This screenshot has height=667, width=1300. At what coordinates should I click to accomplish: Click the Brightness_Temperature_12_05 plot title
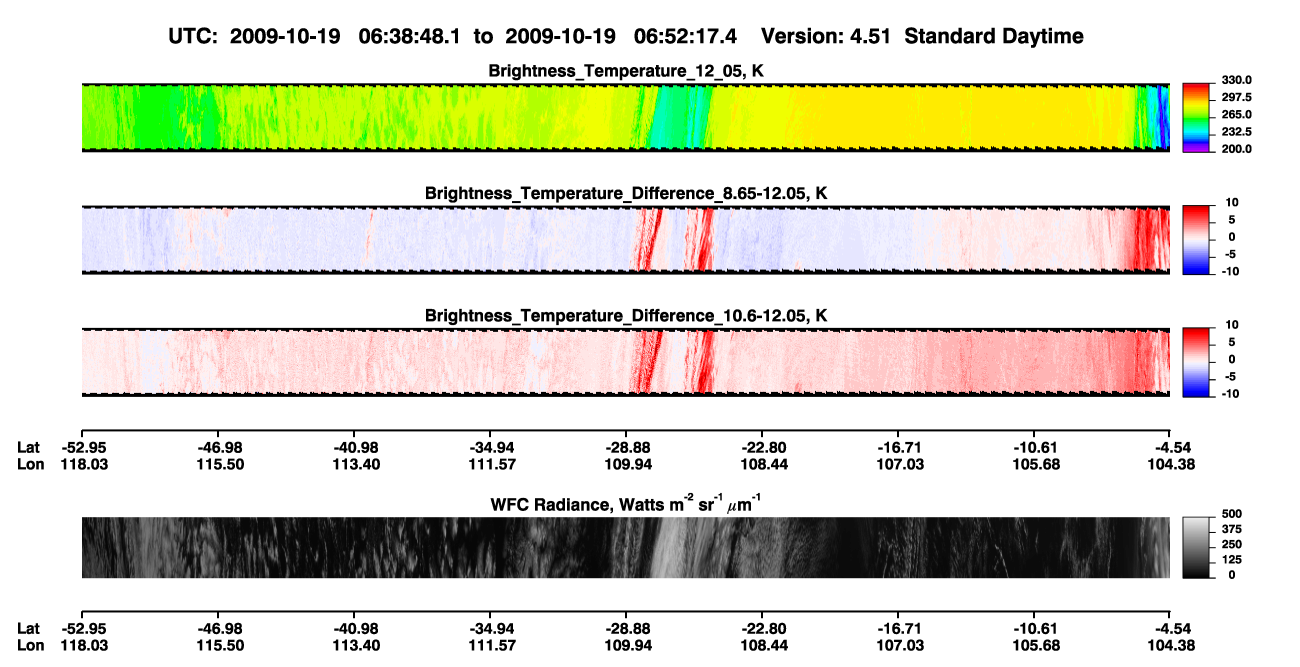(626, 71)
